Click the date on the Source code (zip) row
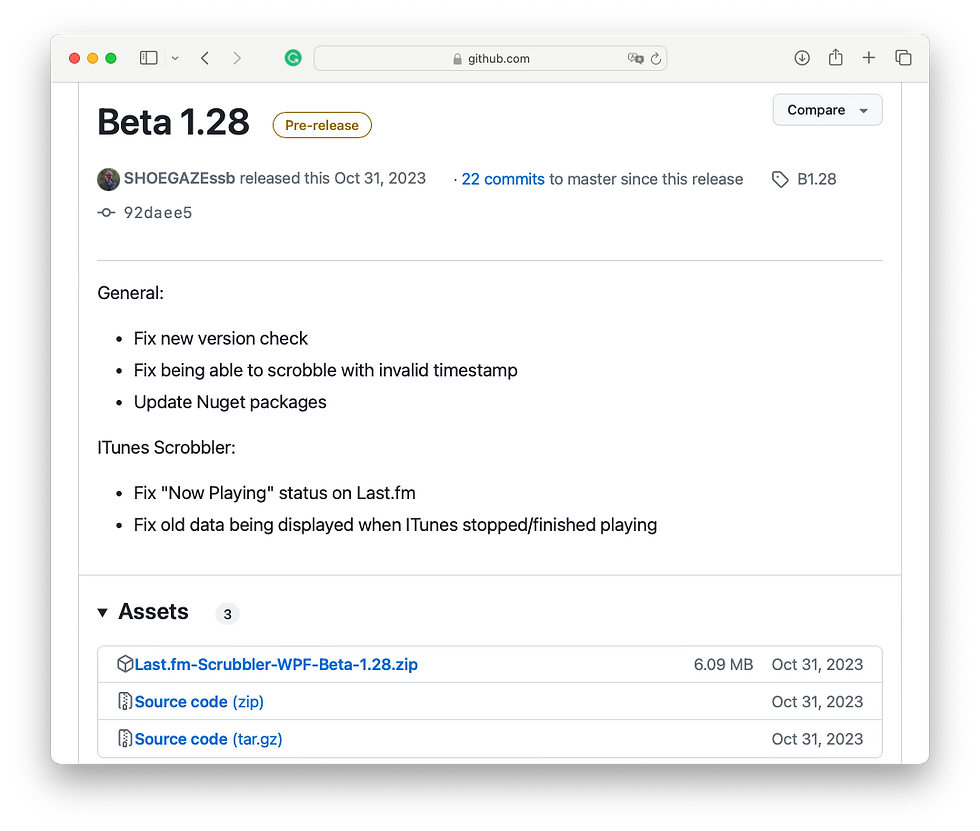 pyautogui.click(x=817, y=702)
